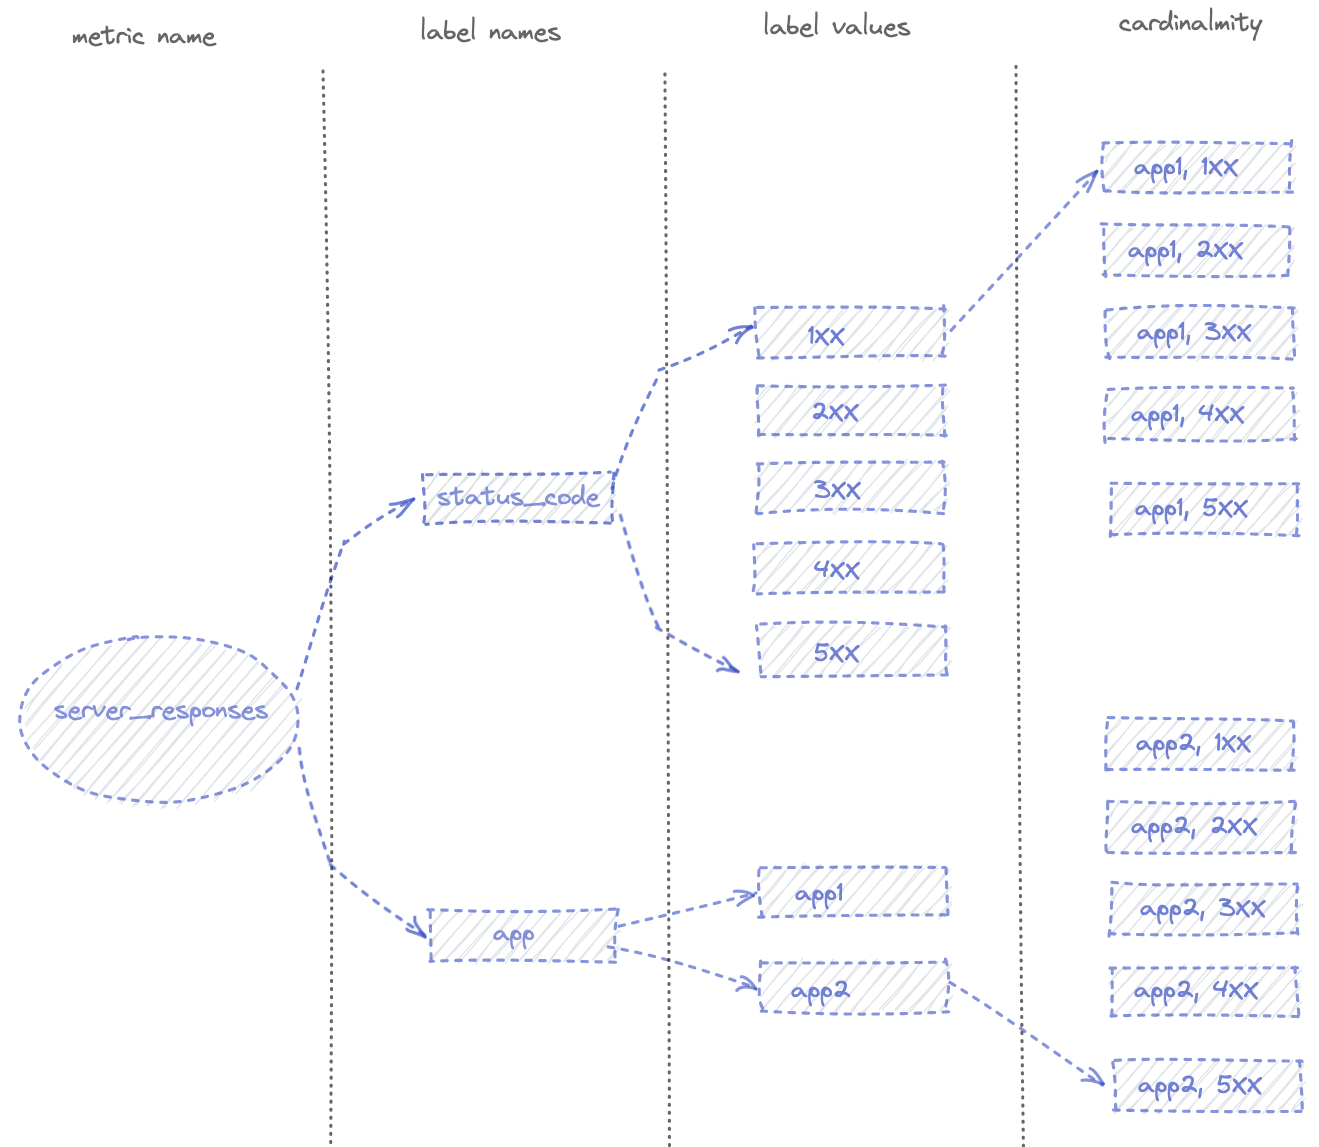Screen dimensions: 1319x1147
Task: Select the app2, 1XX cardinality entry
Action: pos(1201,745)
